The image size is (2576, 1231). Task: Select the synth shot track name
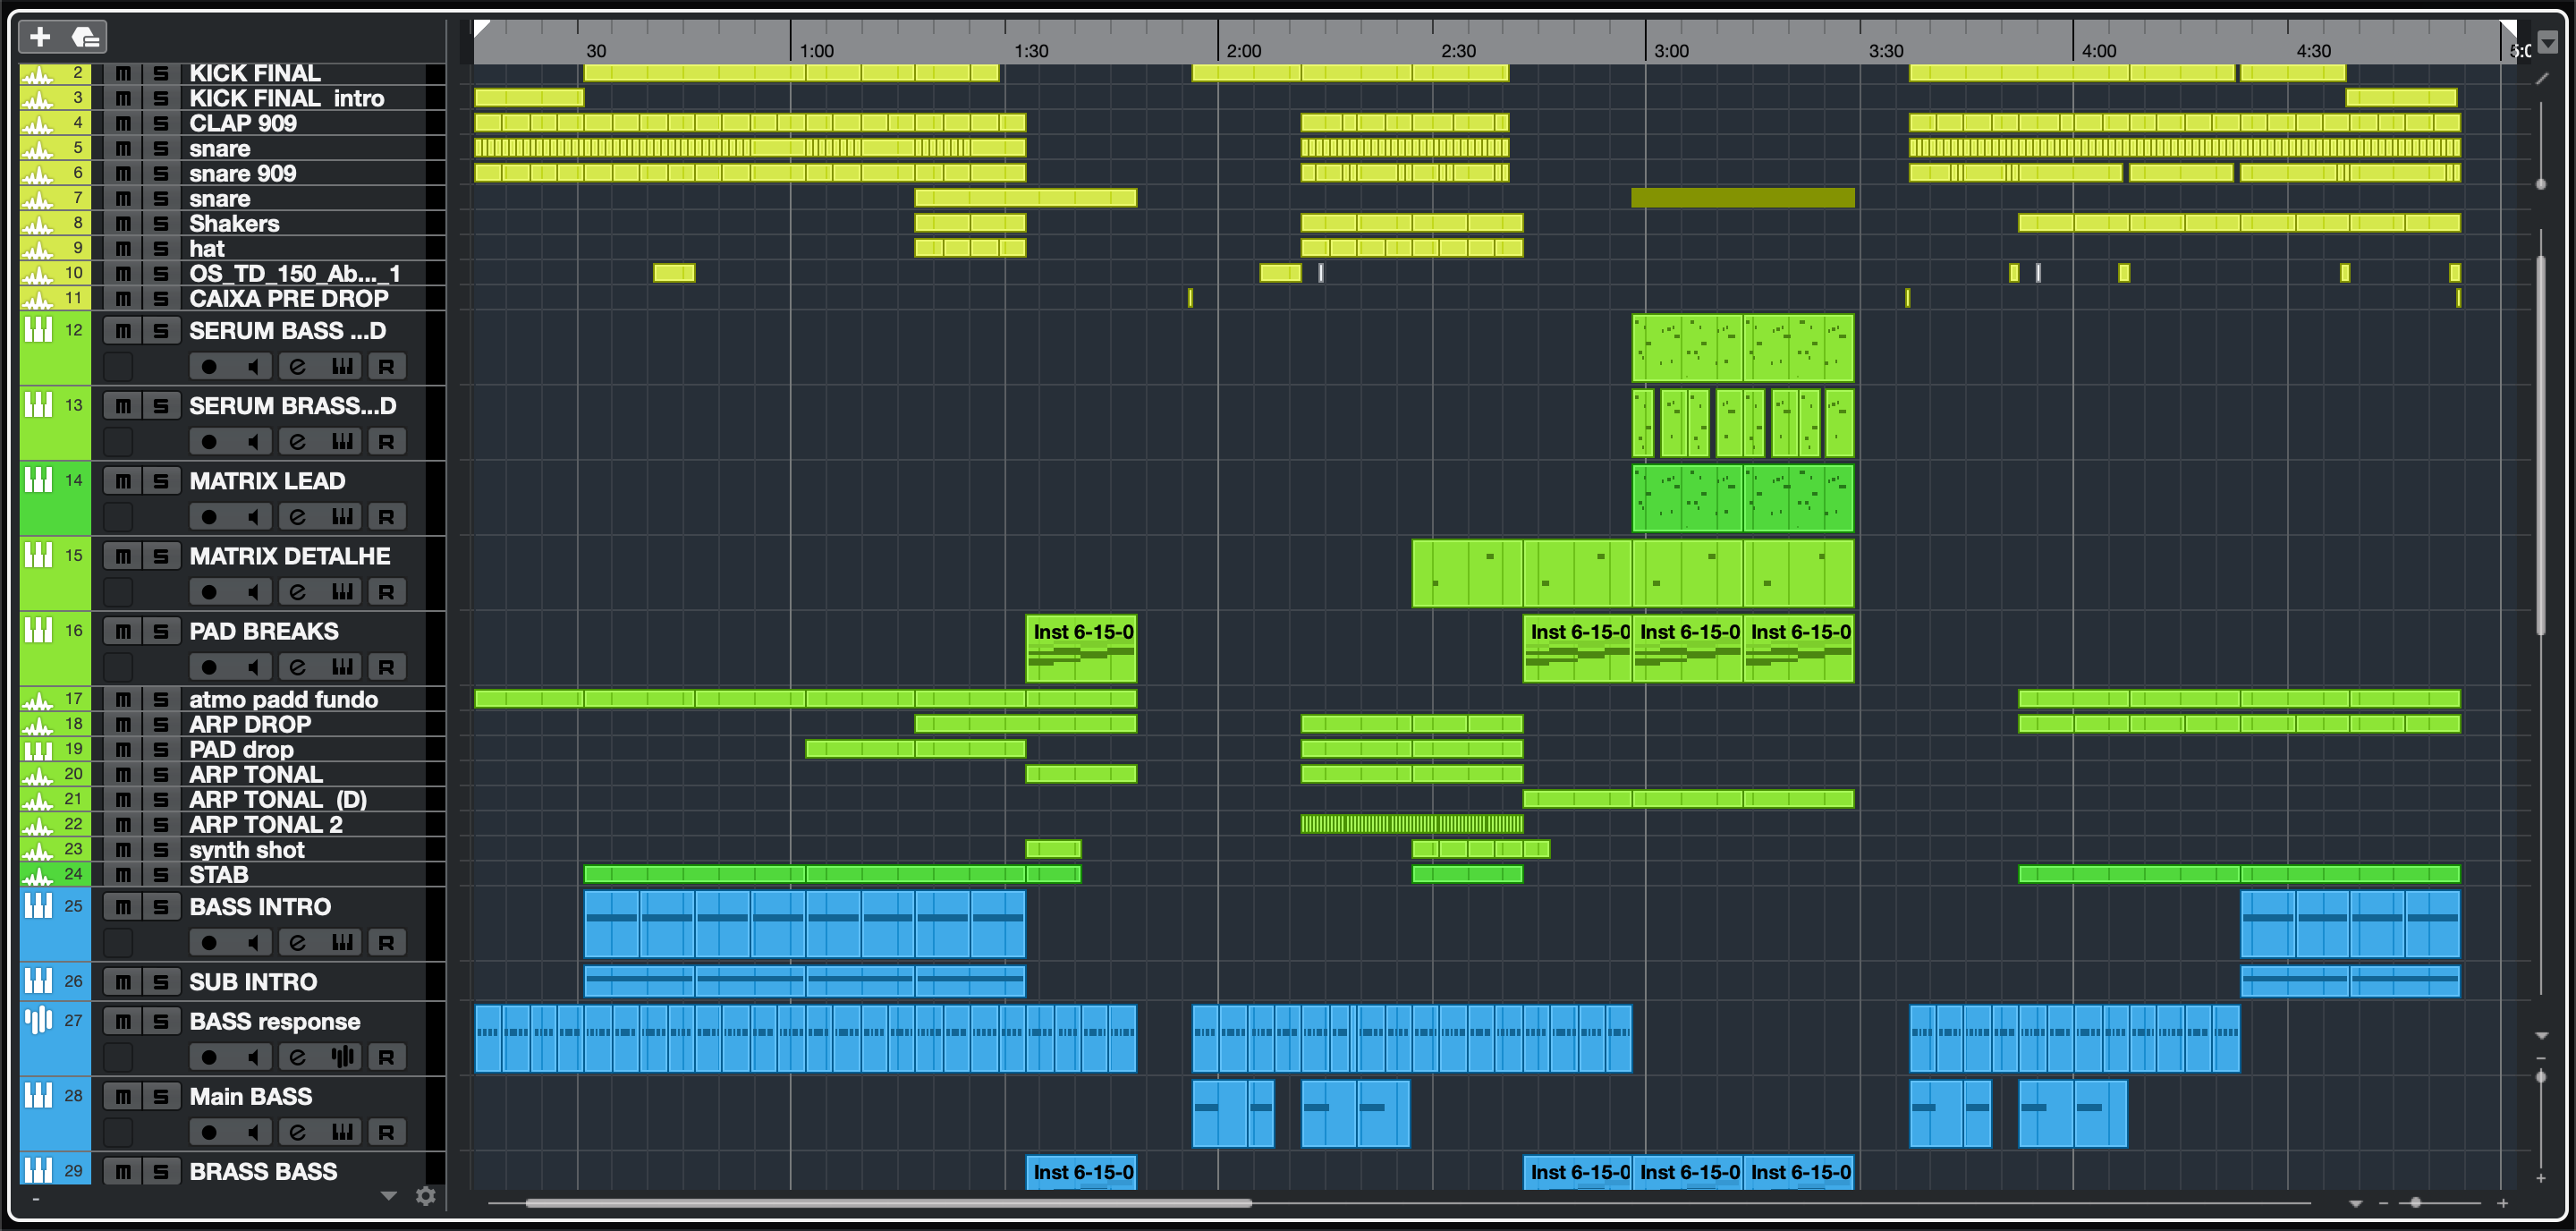click(x=247, y=849)
